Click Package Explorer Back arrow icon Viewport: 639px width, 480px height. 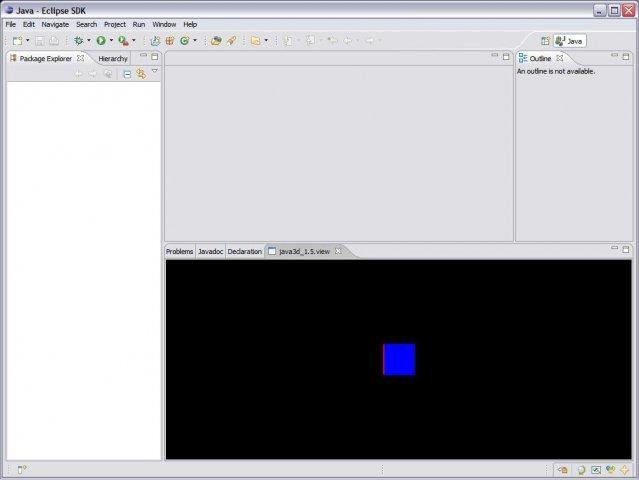(78, 74)
